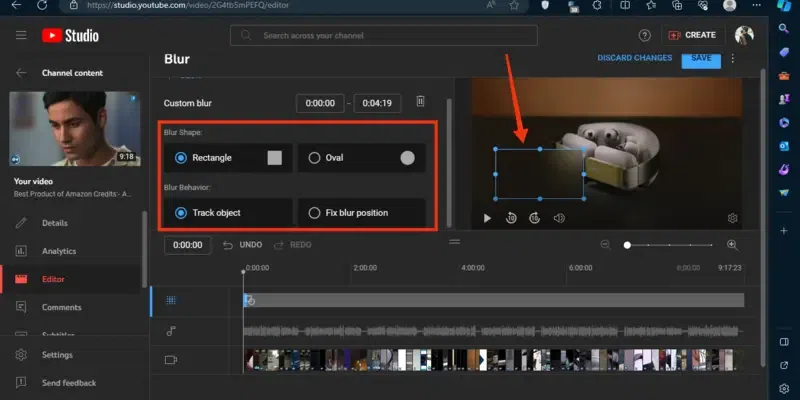Open Comments in the sidebar
This screenshot has width=800, height=400.
coord(61,307)
